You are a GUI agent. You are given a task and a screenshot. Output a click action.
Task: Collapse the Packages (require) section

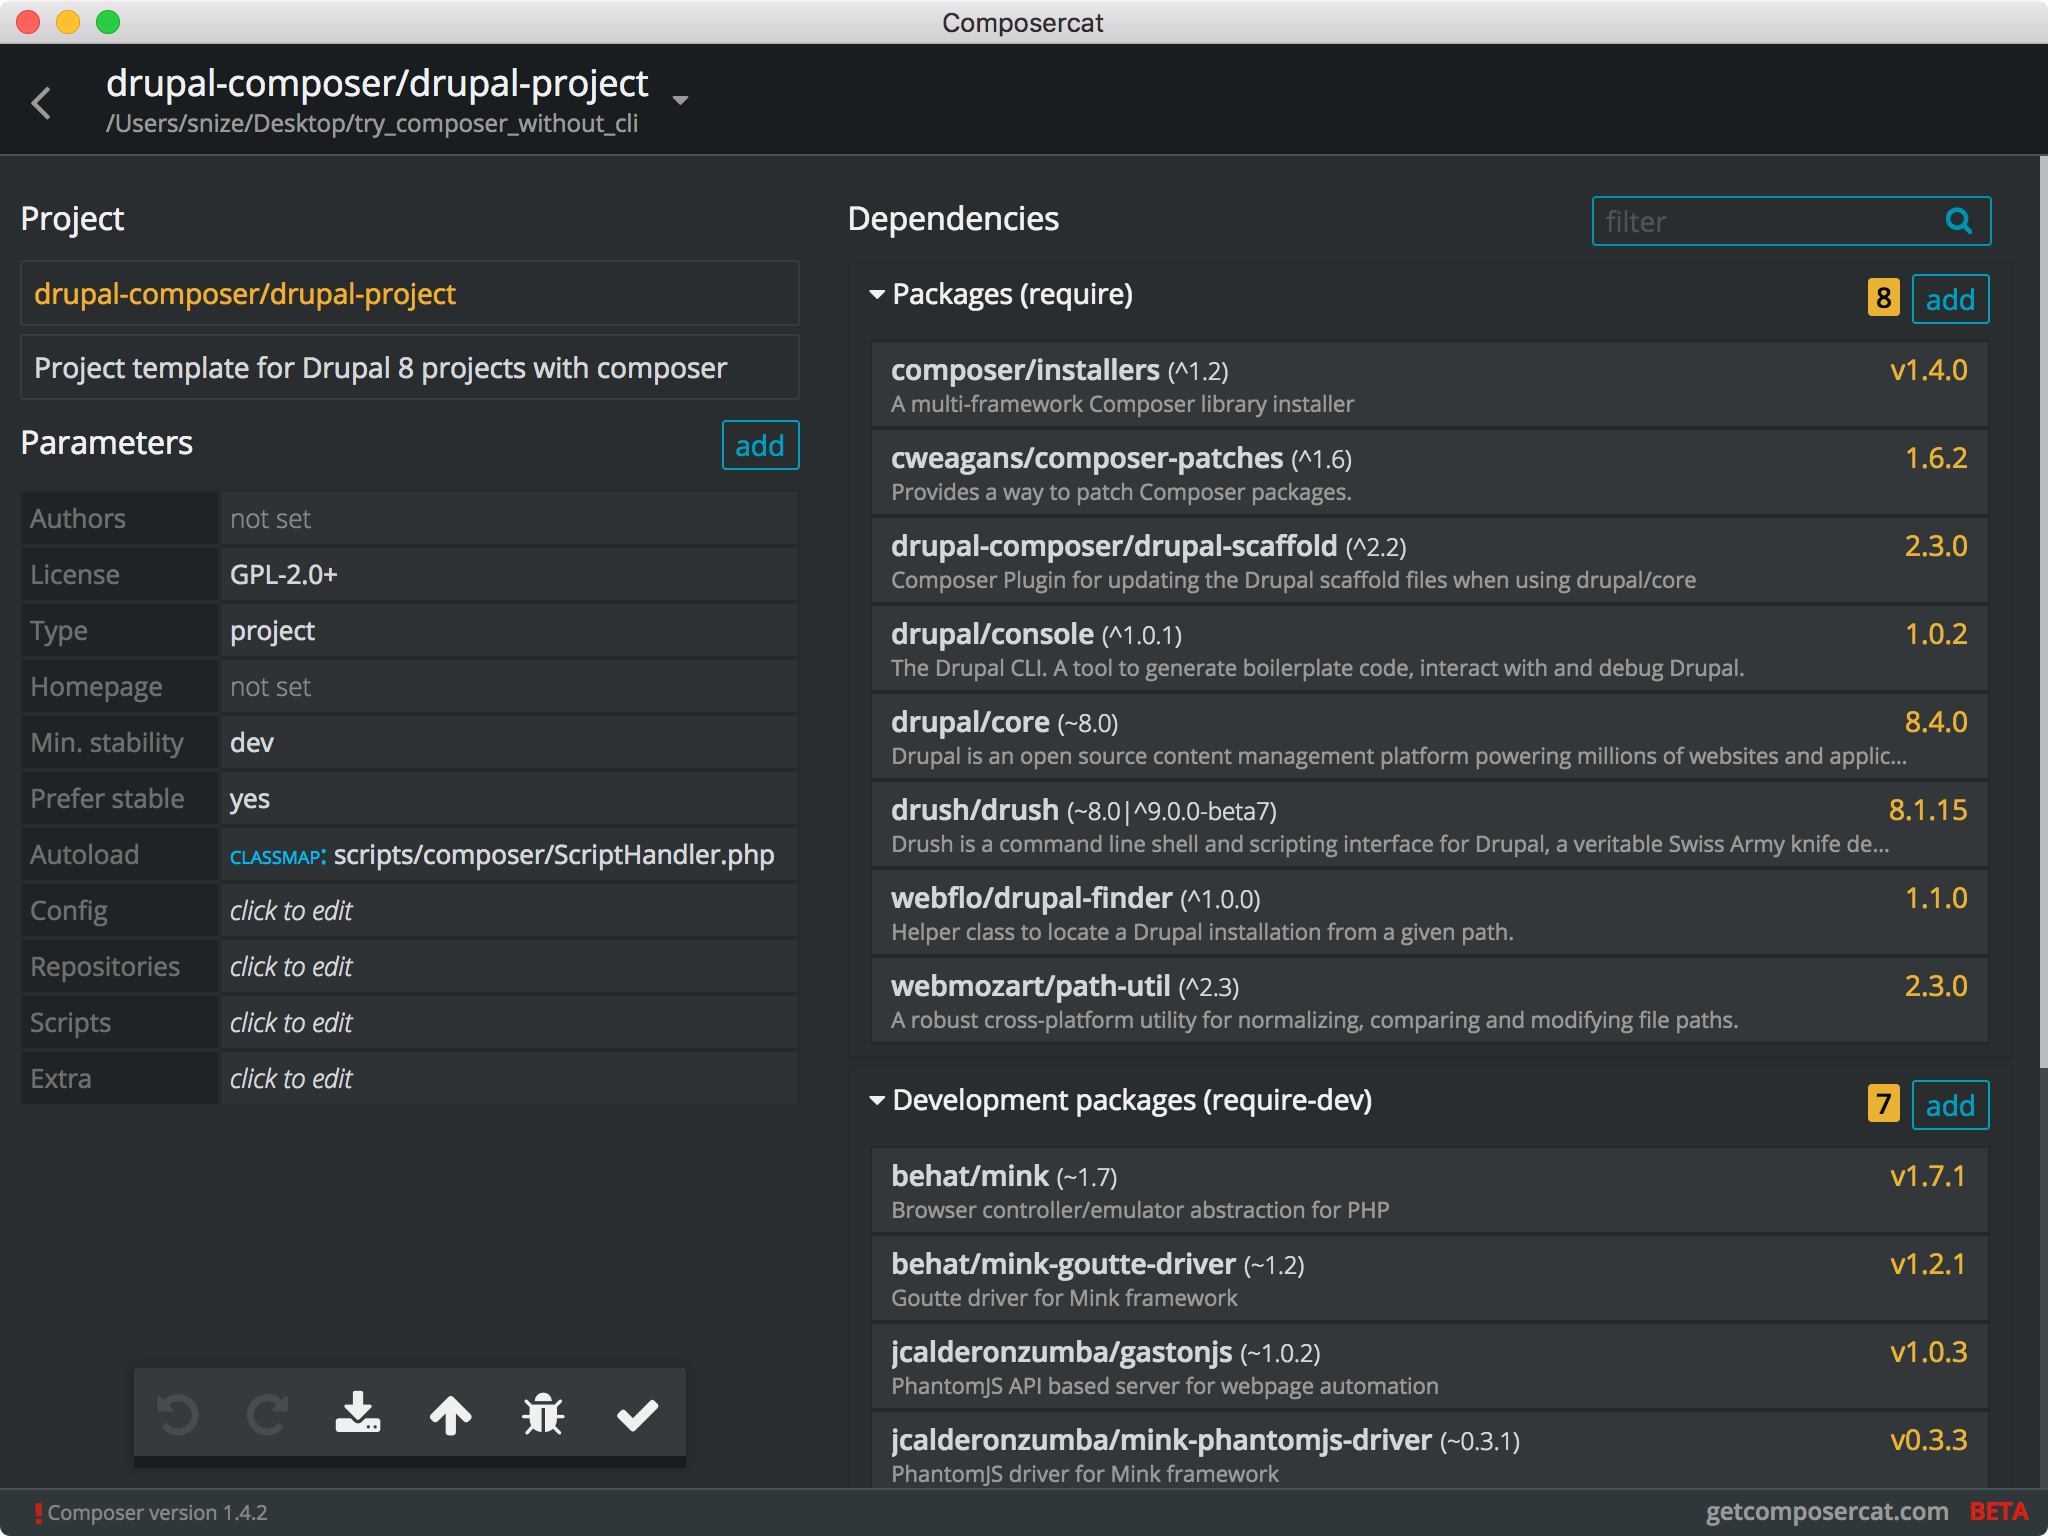tap(876, 295)
